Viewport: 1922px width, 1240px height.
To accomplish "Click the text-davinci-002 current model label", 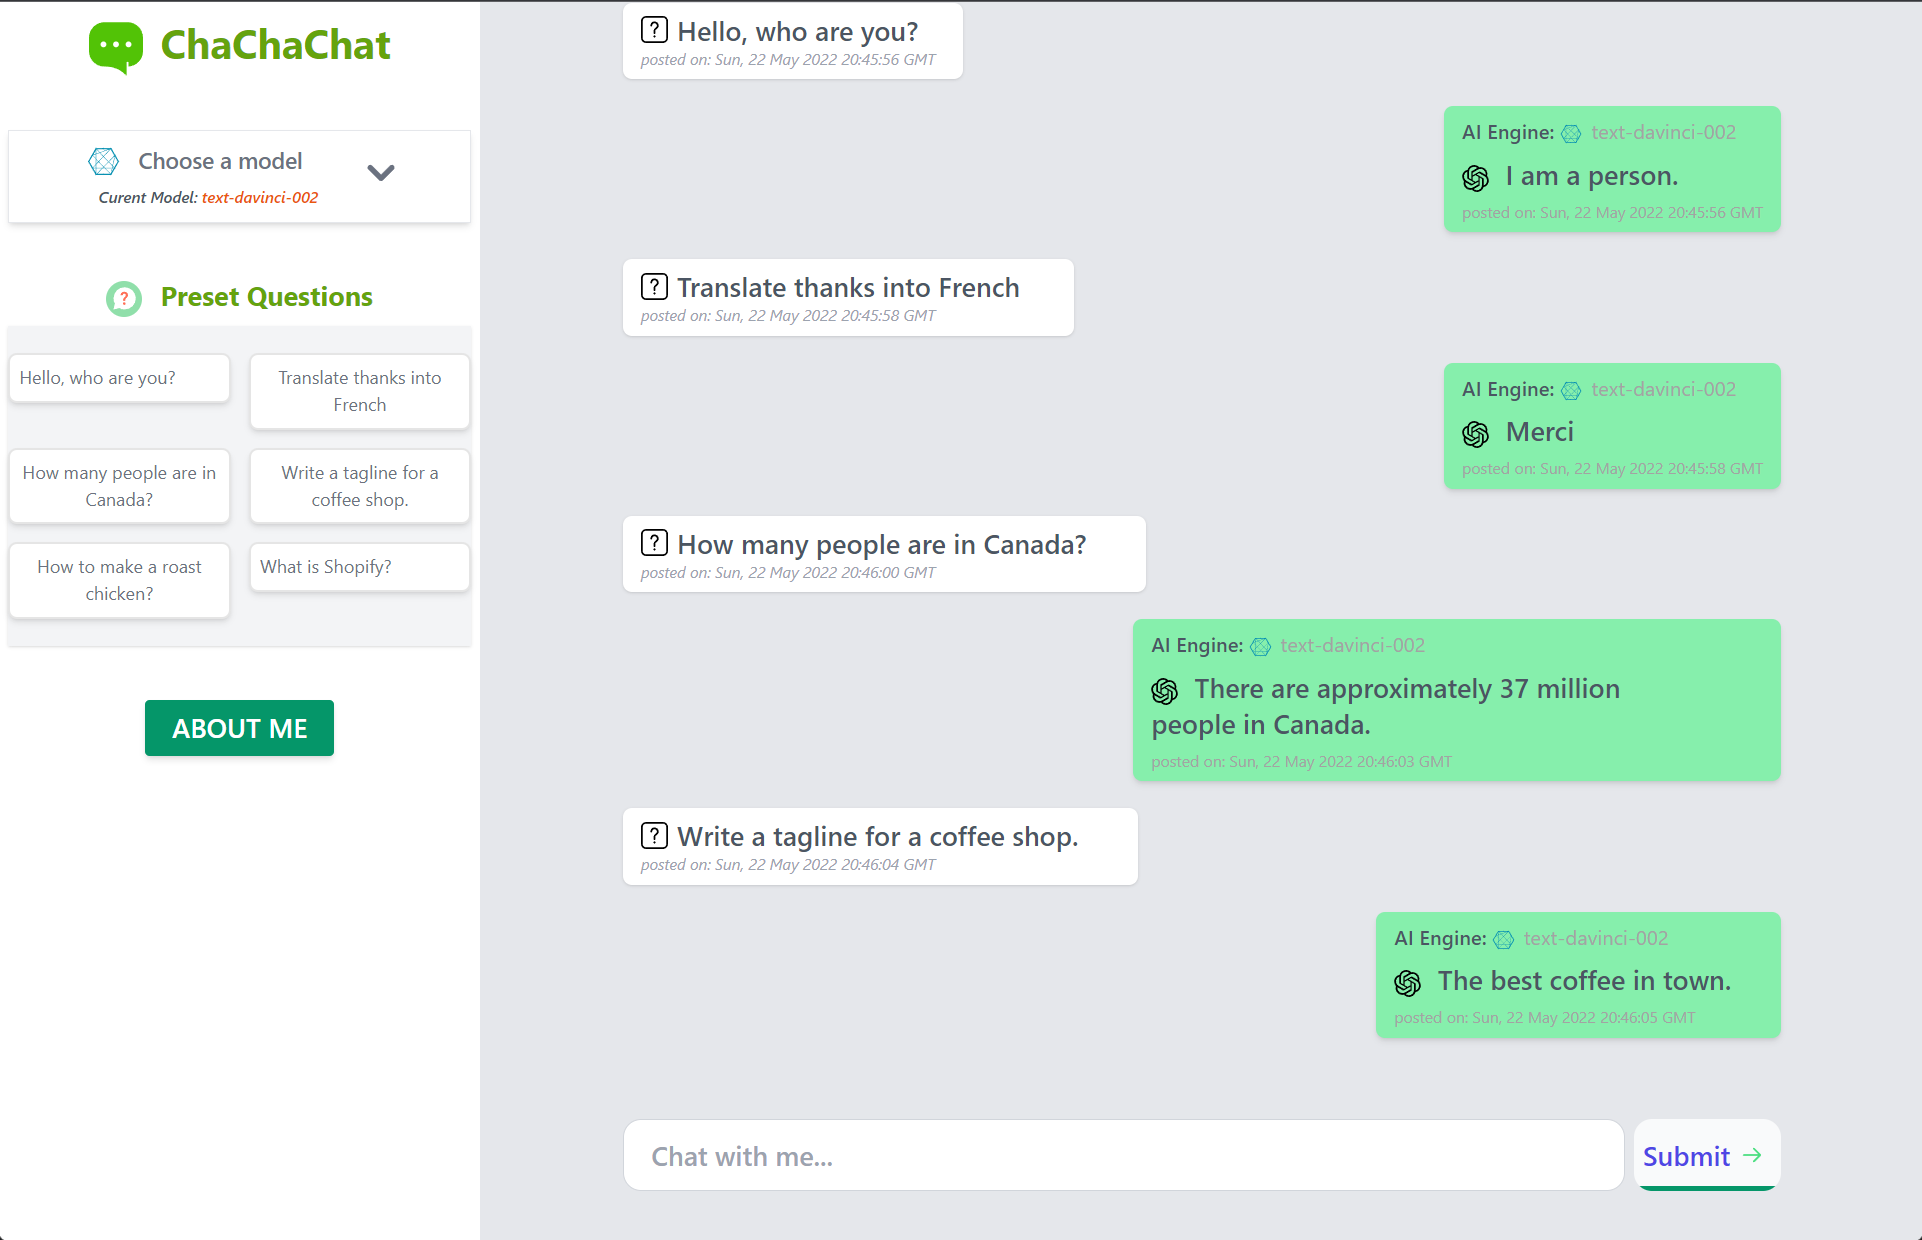I will (260, 198).
